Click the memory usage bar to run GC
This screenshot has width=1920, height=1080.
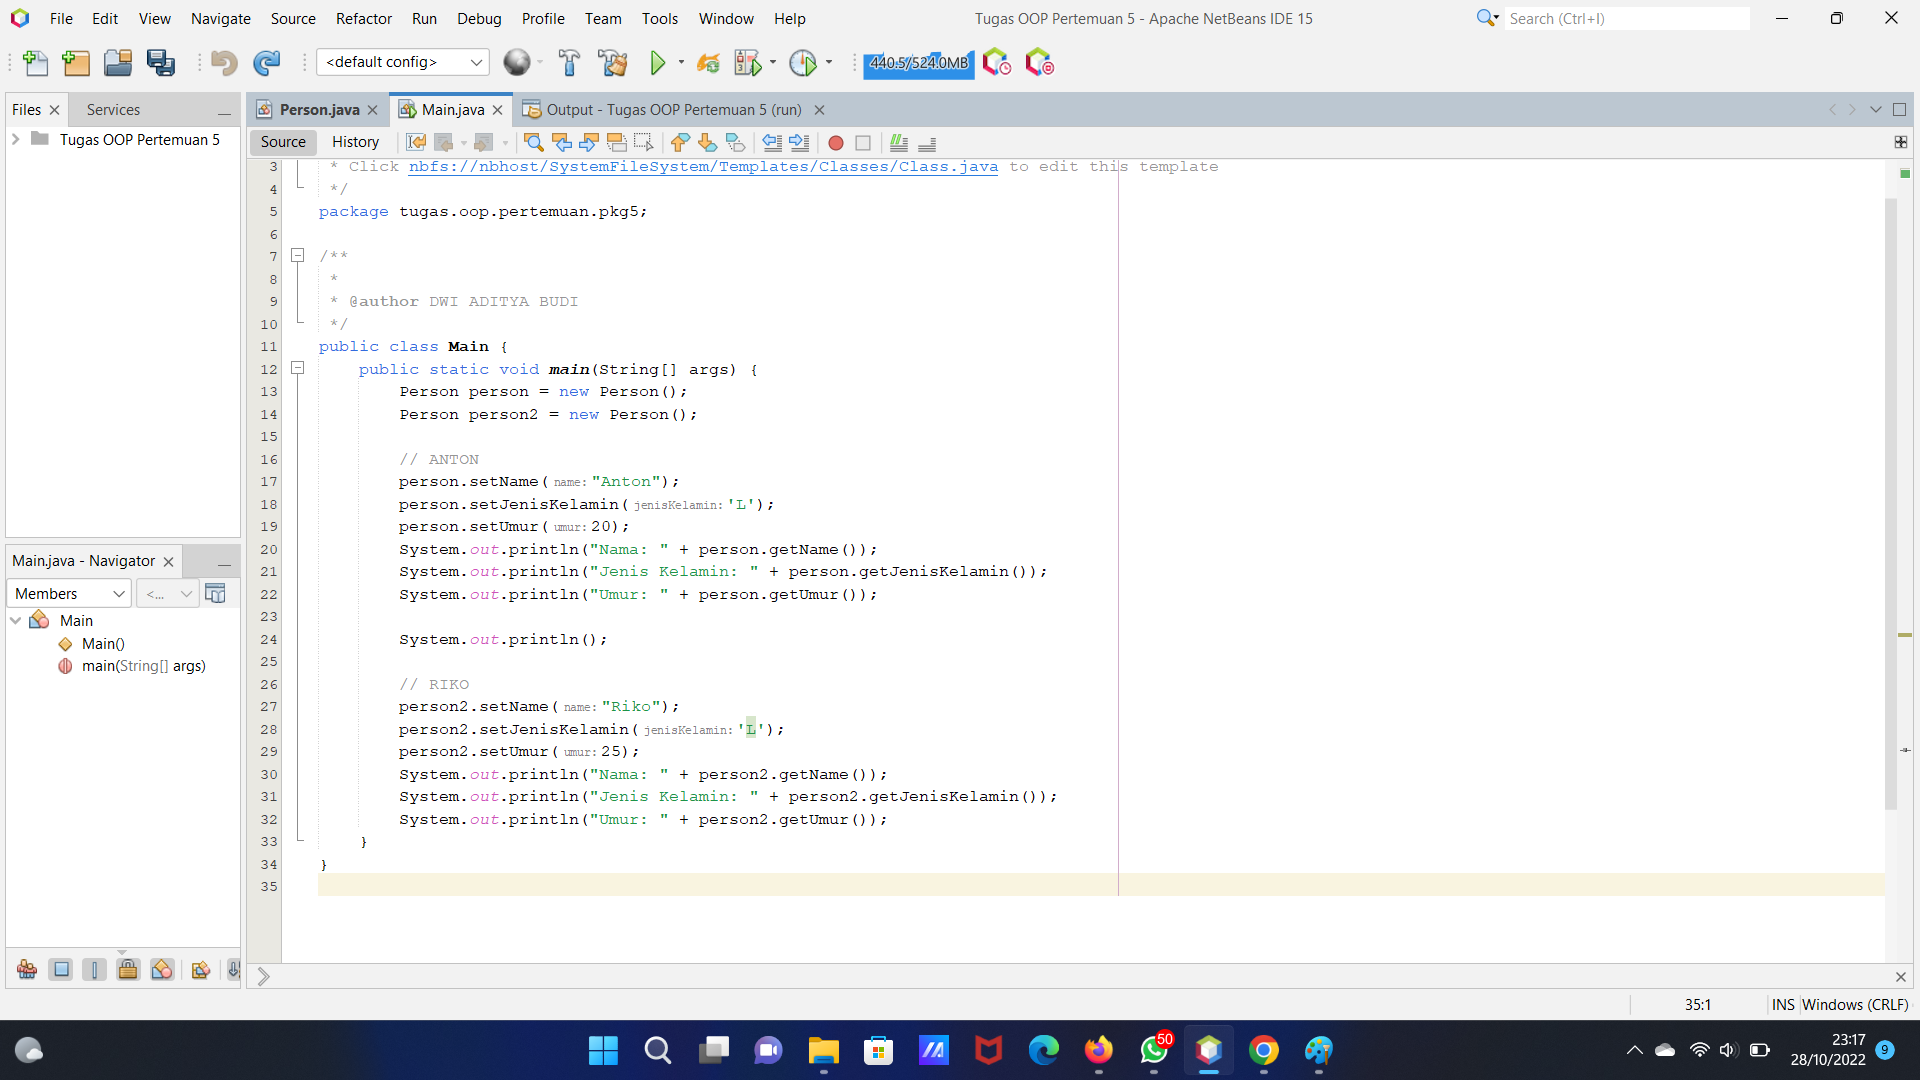pyautogui.click(x=917, y=63)
